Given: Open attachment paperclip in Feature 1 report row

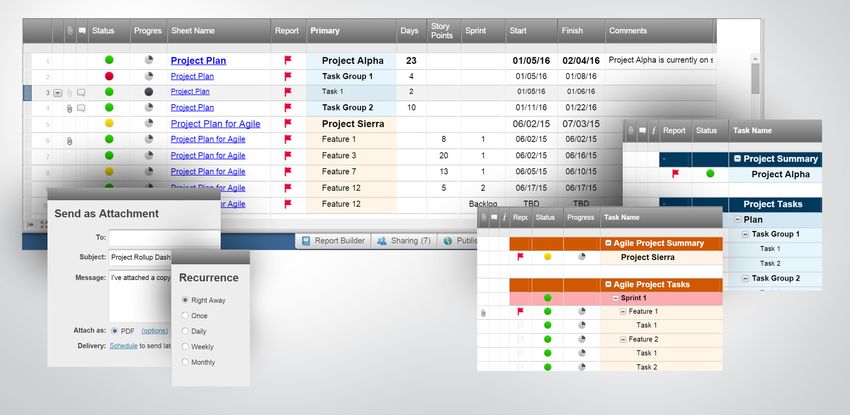Looking at the screenshot, I should (x=69, y=141).
